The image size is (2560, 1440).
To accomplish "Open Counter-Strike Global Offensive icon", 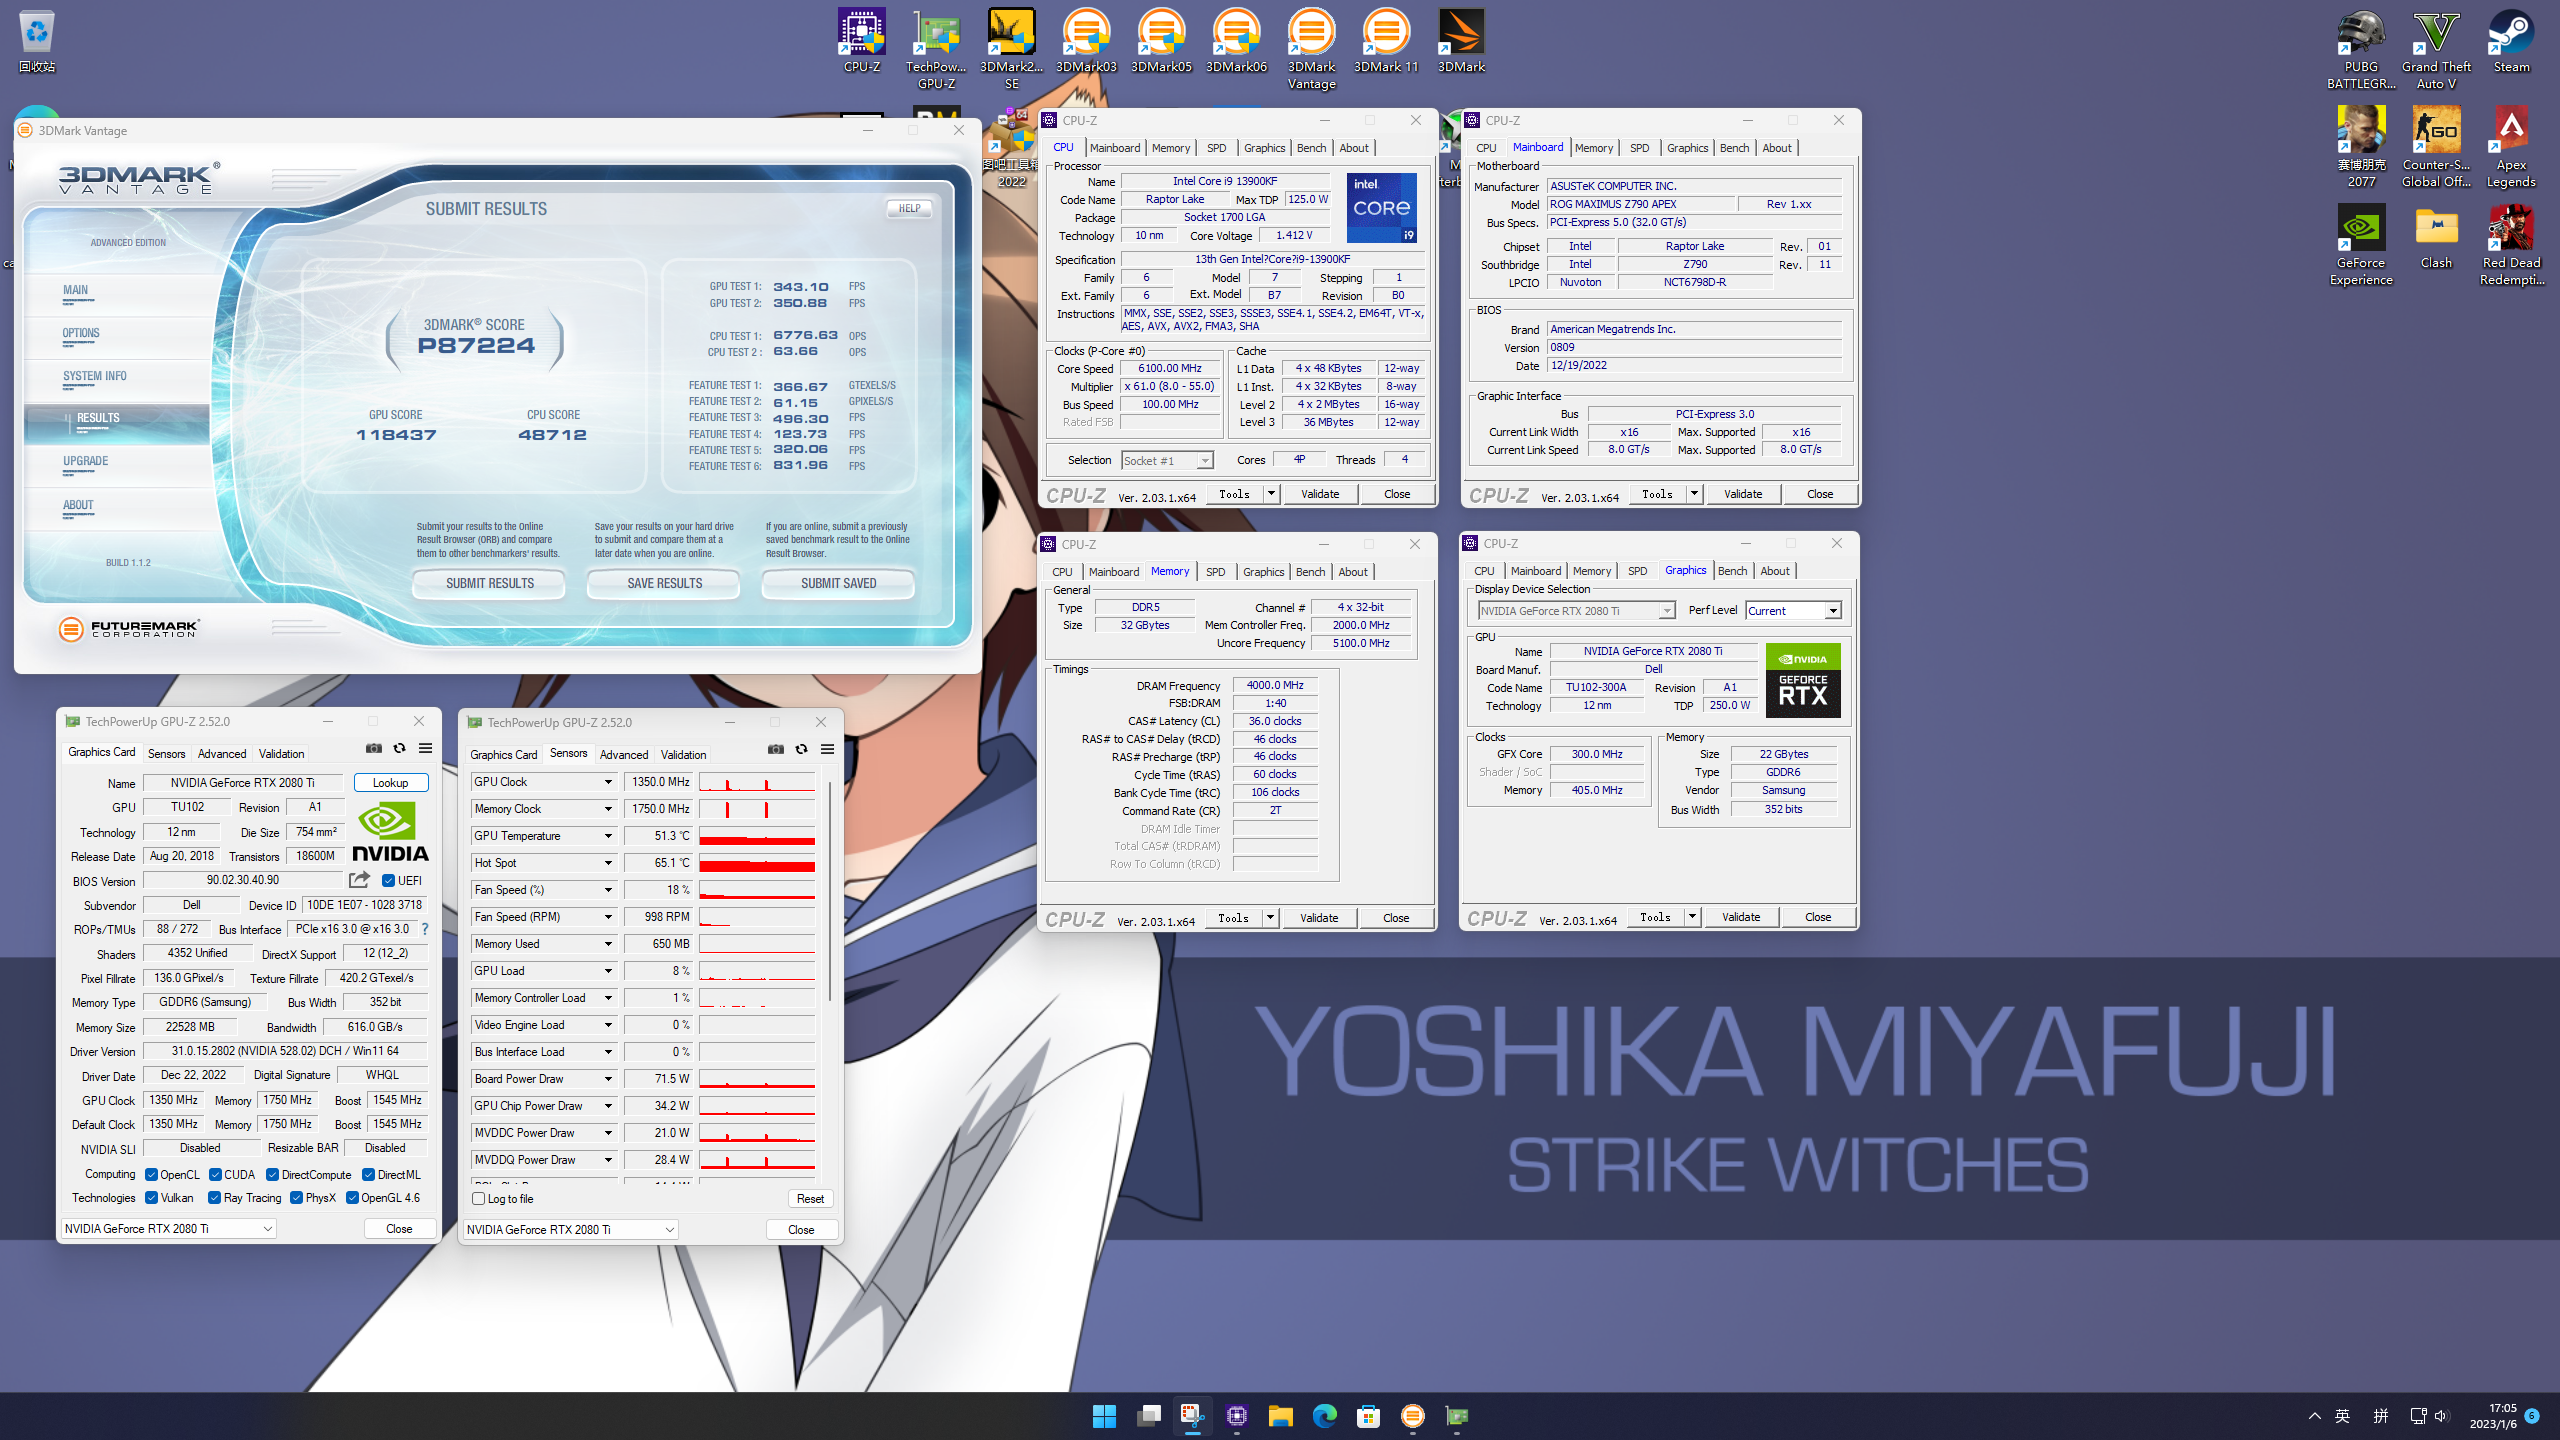I will pos(2436,147).
